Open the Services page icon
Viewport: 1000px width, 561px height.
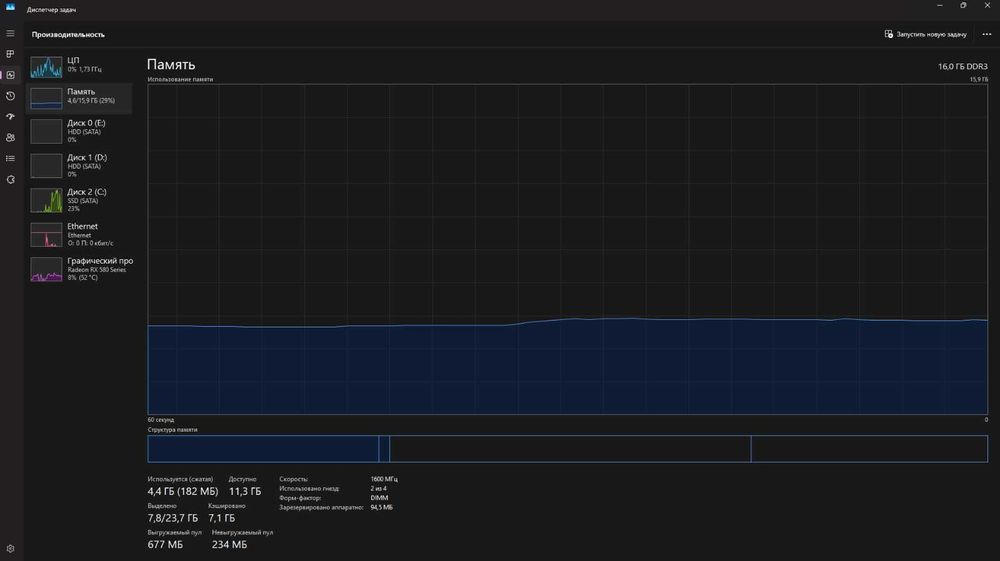pos(10,180)
